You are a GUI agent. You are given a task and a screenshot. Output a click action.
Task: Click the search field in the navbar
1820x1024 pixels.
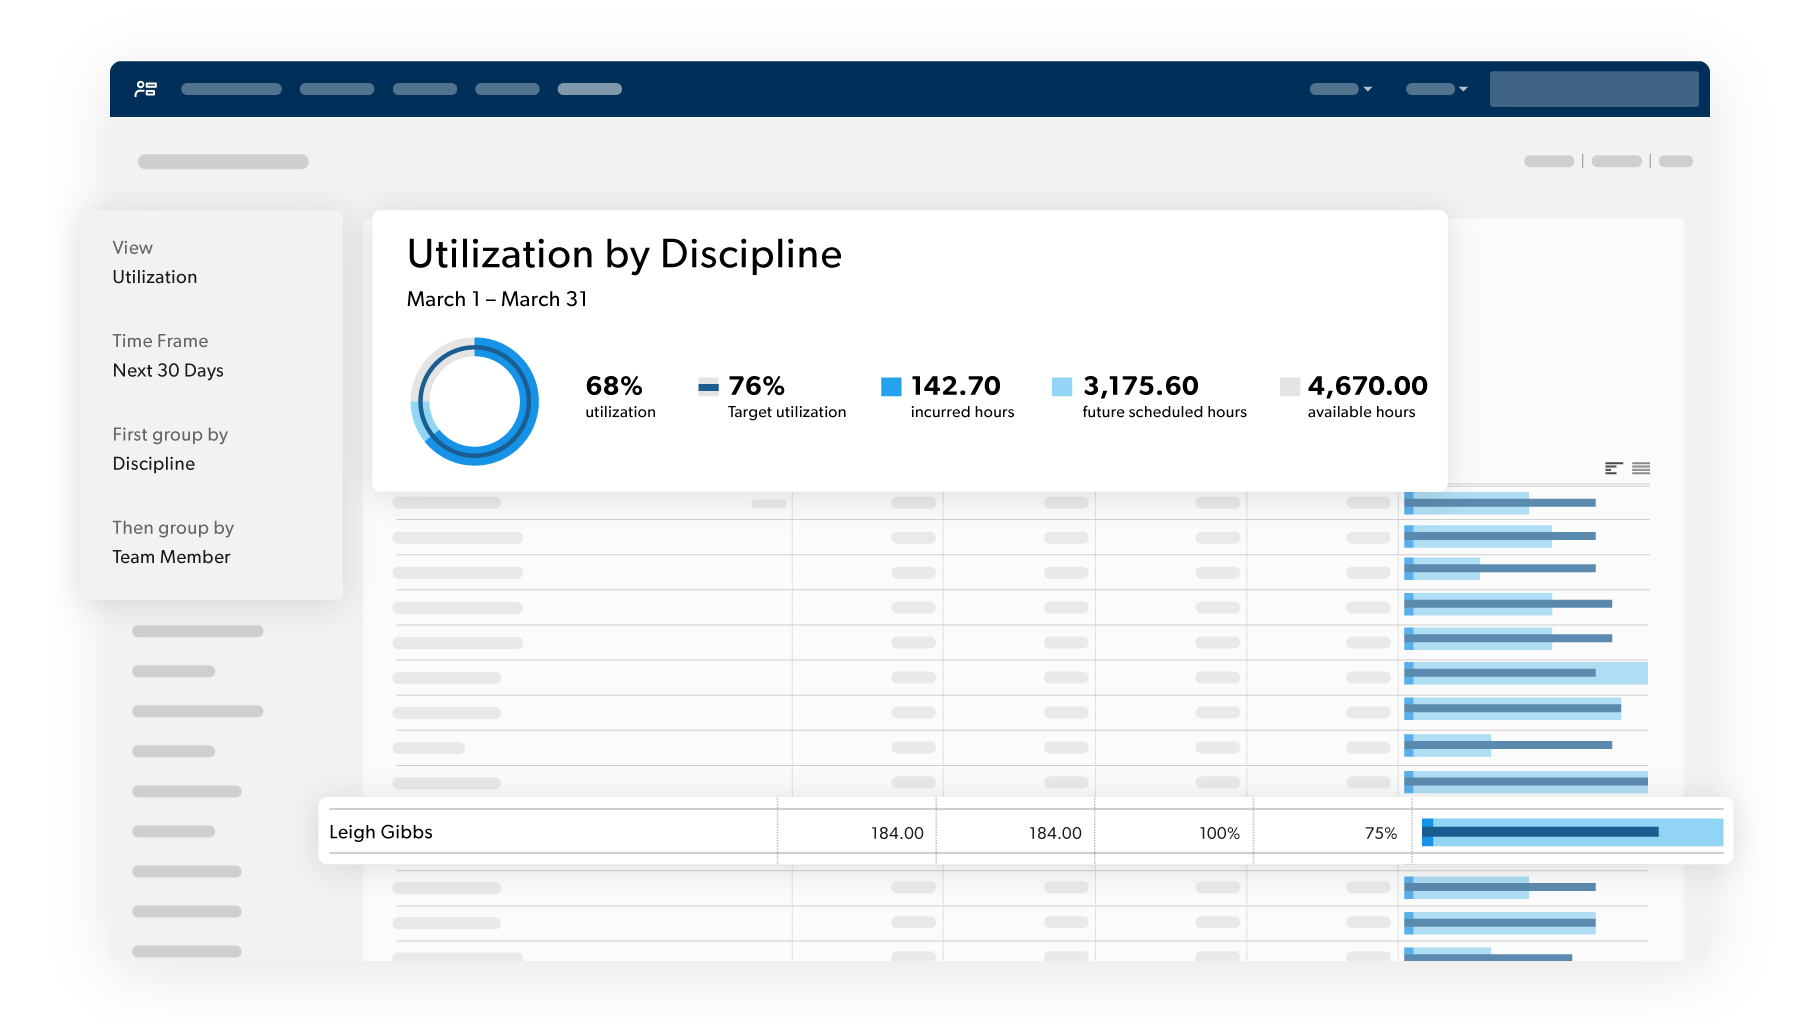pos(1594,89)
